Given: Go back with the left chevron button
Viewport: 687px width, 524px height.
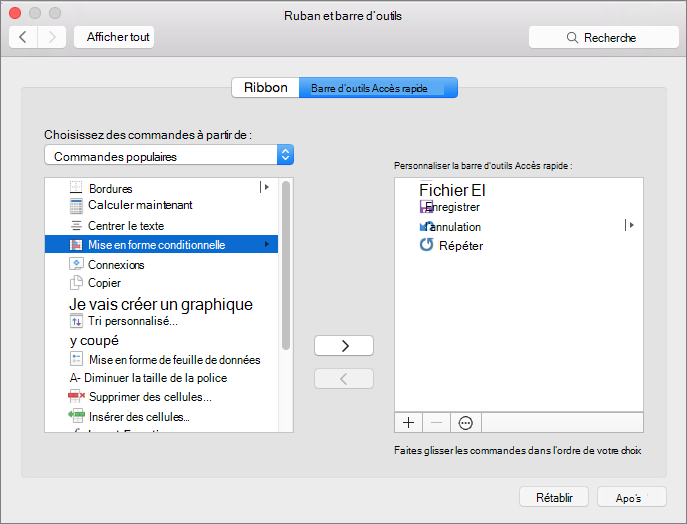Looking at the screenshot, I should pos(23,37).
